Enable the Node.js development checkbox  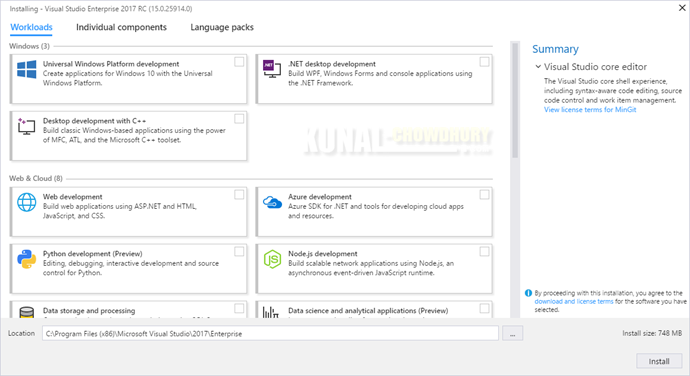[484, 251]
